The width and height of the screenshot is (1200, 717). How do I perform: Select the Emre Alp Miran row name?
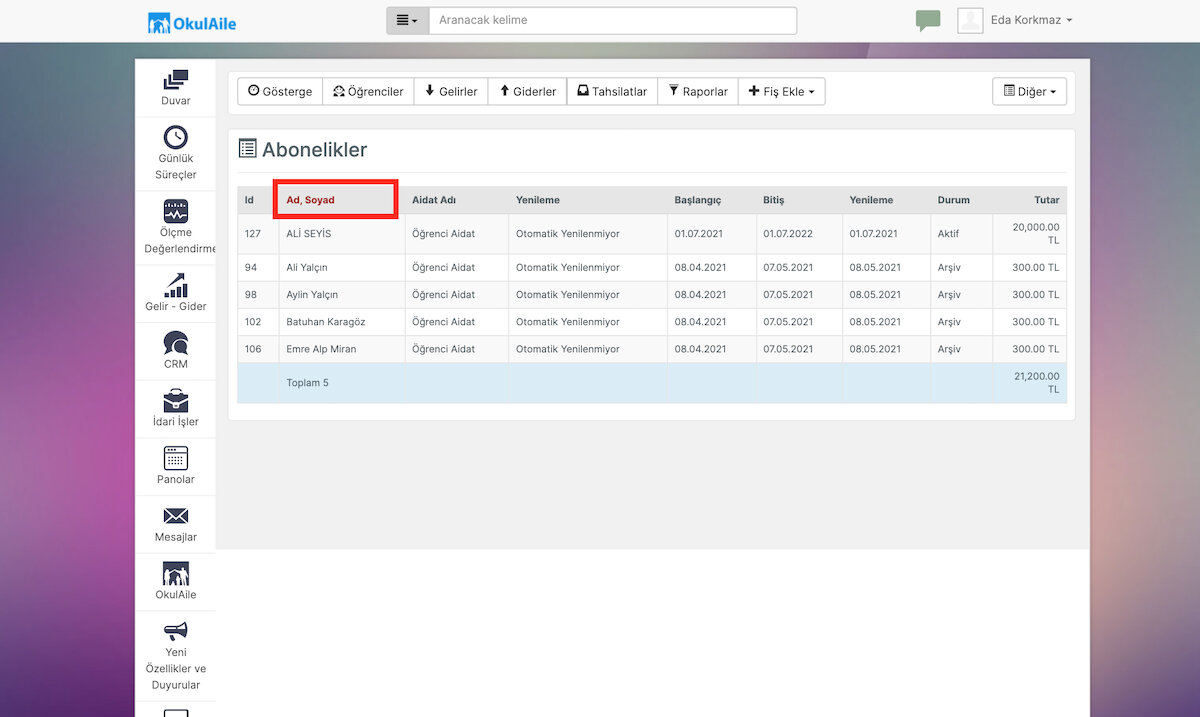(x=321, y=349)
